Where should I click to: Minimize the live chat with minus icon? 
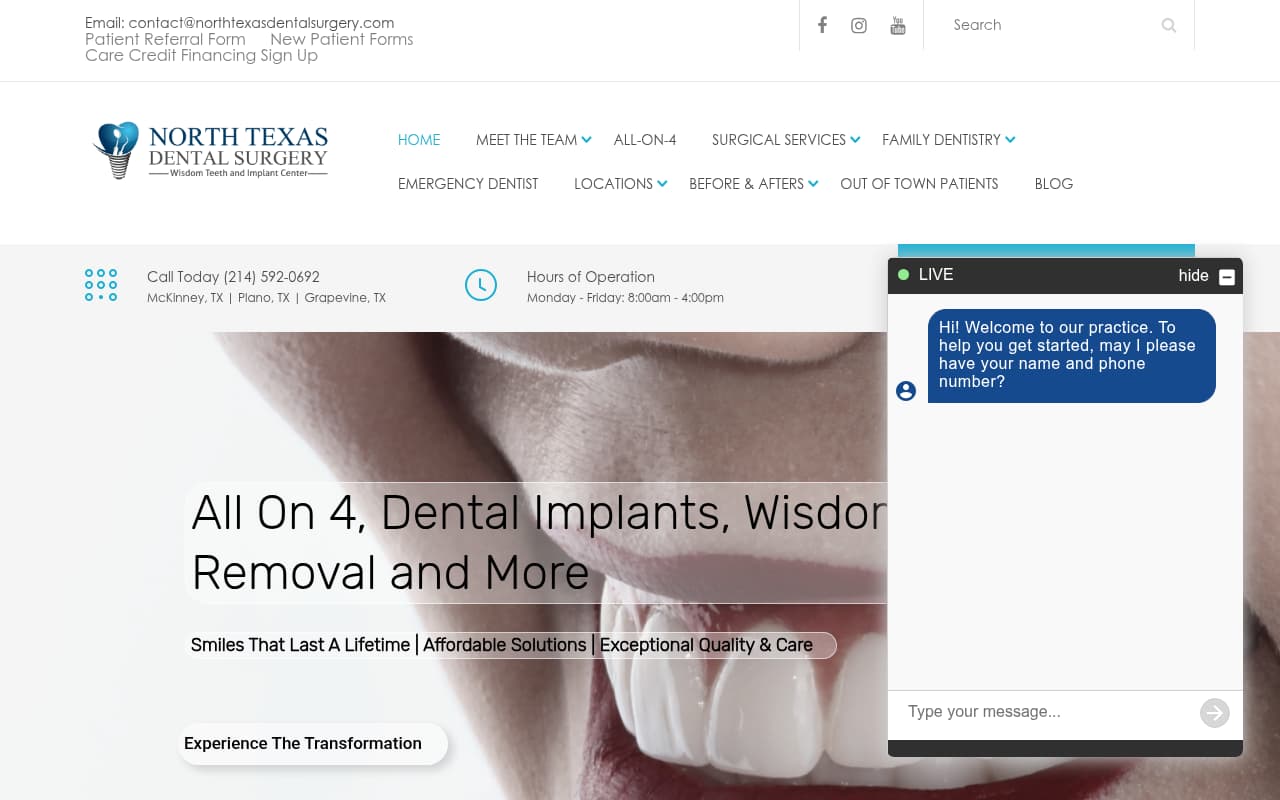(x=1227, y=277)
